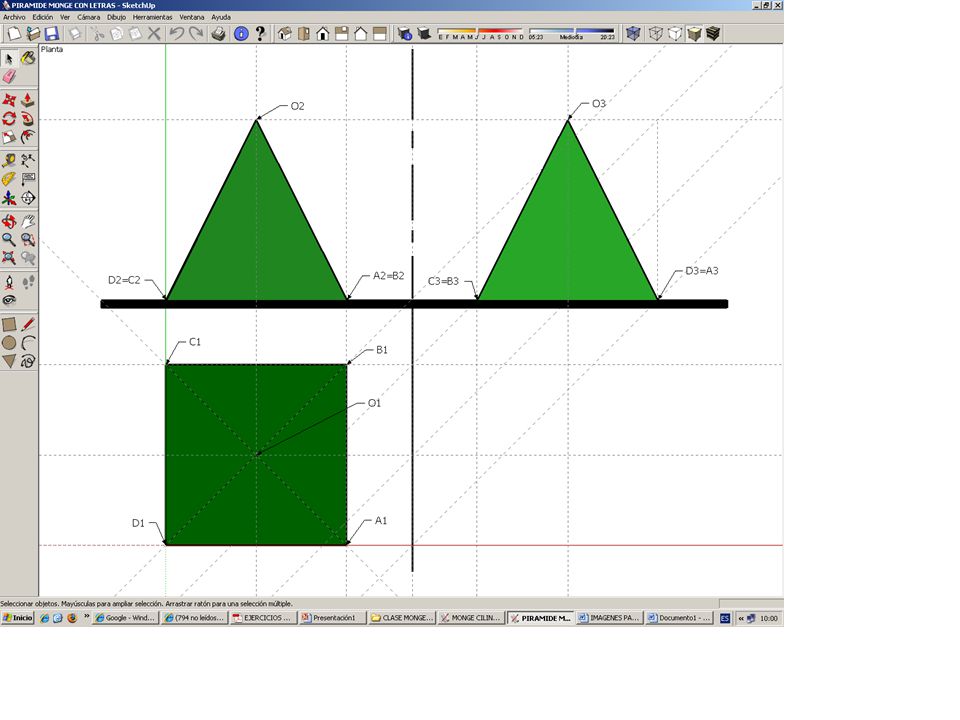Screen dimensions: 960x720
Task: Toggle shadows display icon
Action: pos(424,34)
